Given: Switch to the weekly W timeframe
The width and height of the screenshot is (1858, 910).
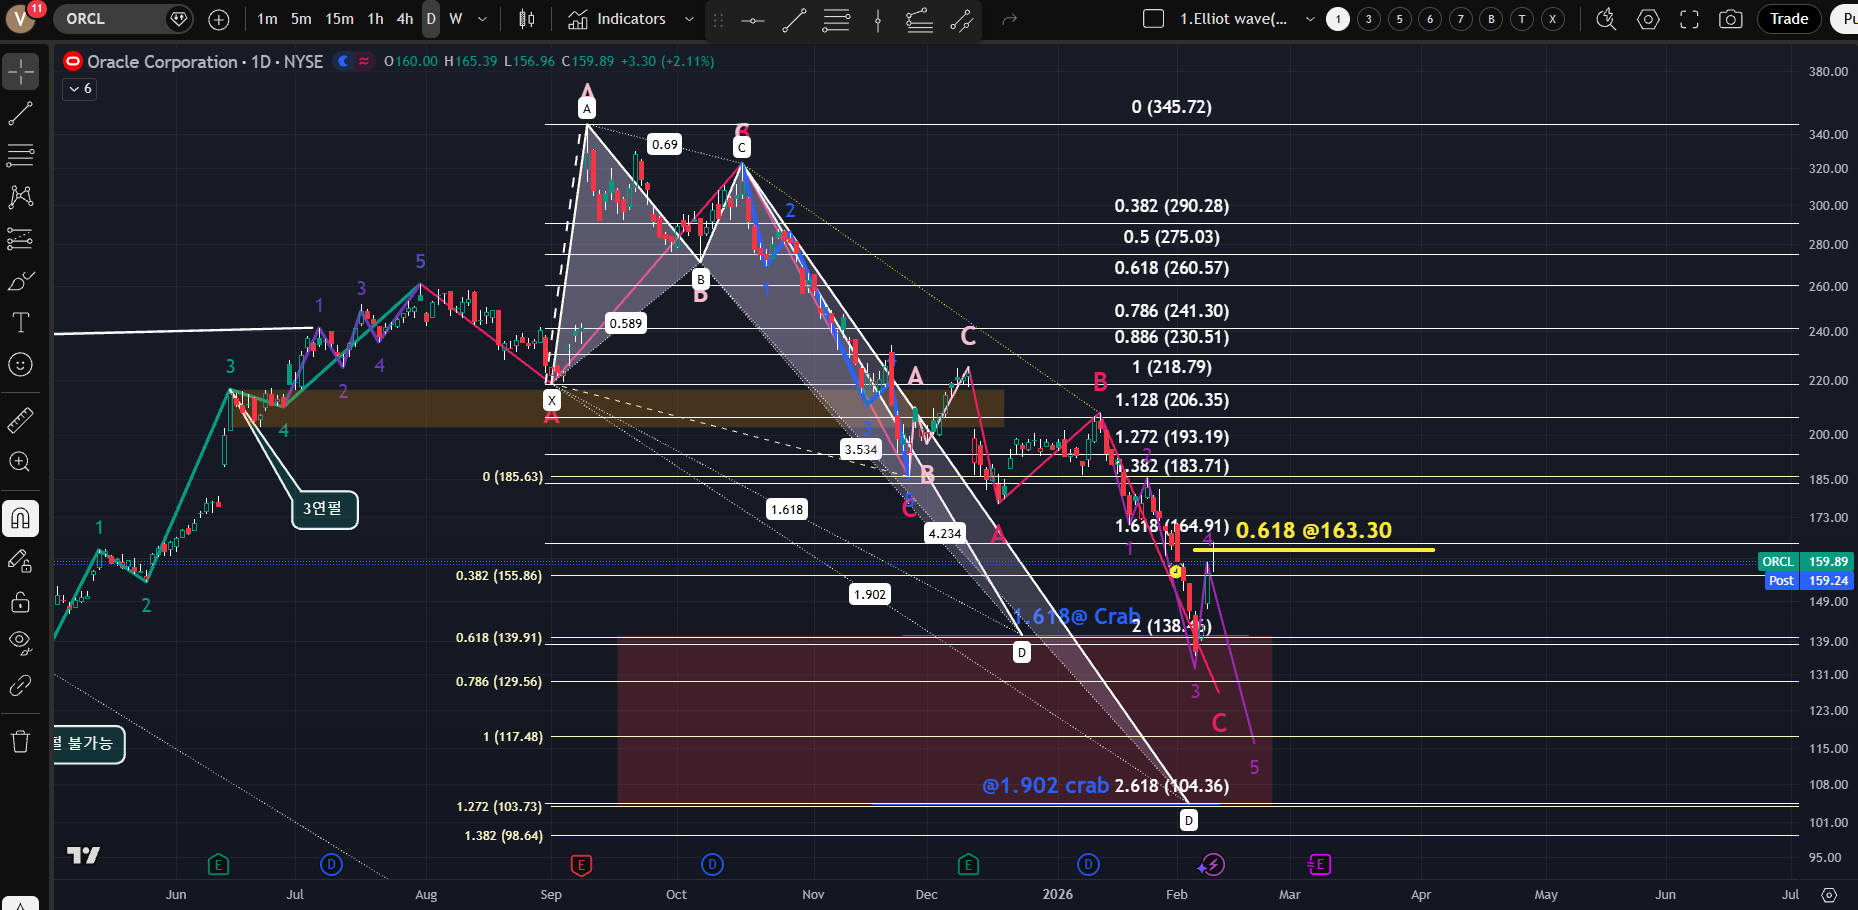Looking at the screenshot, I should tap(455, 19).
